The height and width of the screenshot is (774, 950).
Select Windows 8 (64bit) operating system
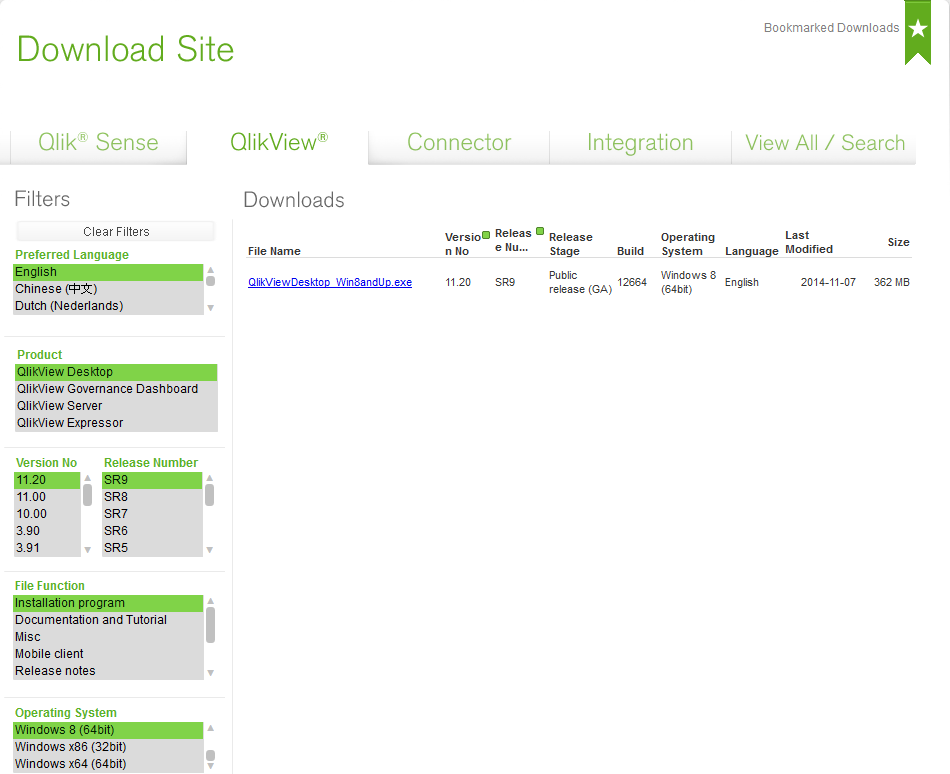pyautogui.click(x=108, y=730)
